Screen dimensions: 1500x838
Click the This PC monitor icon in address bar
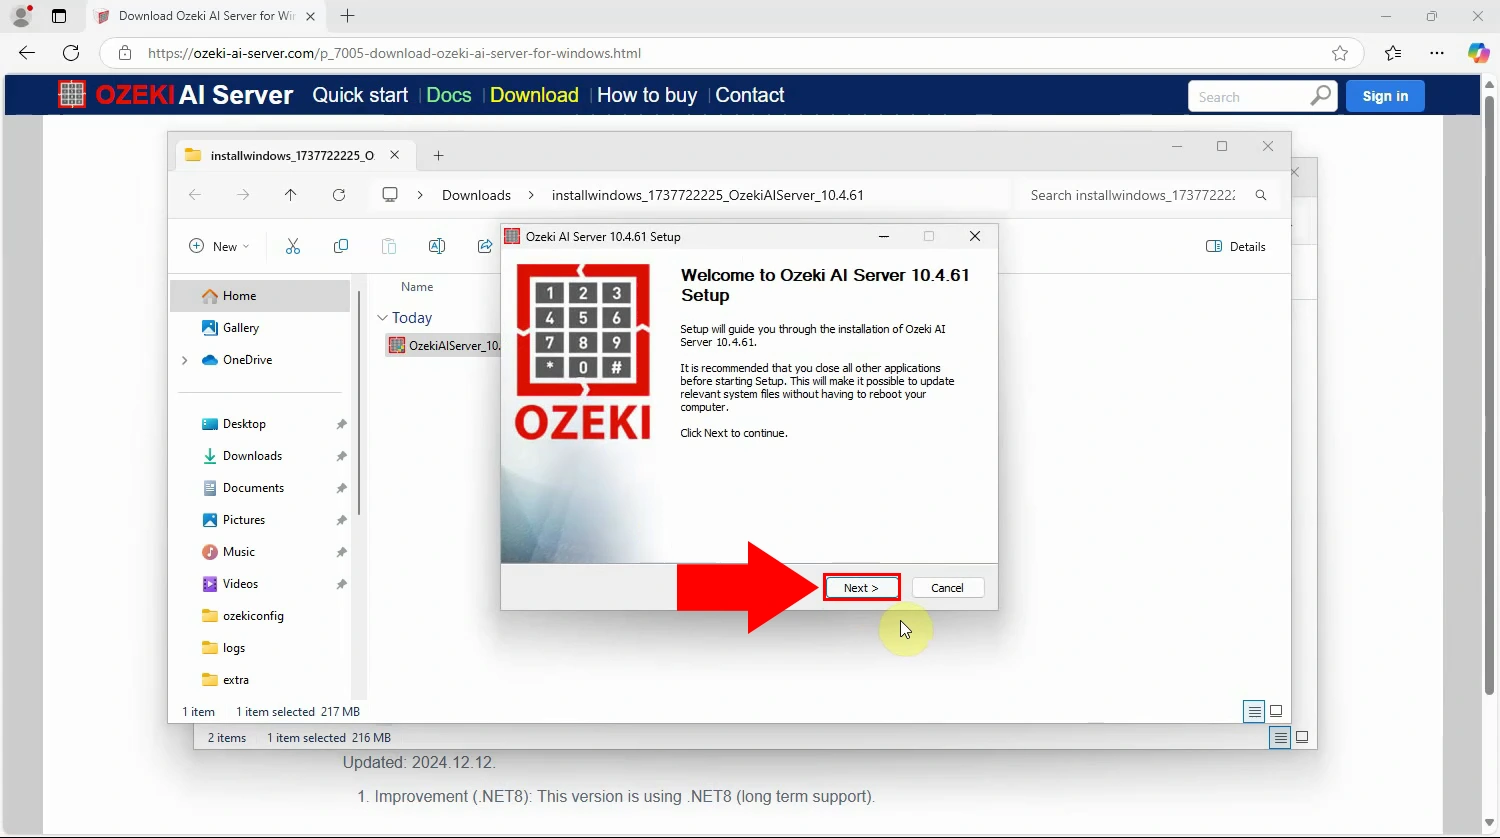click(390, 195)
